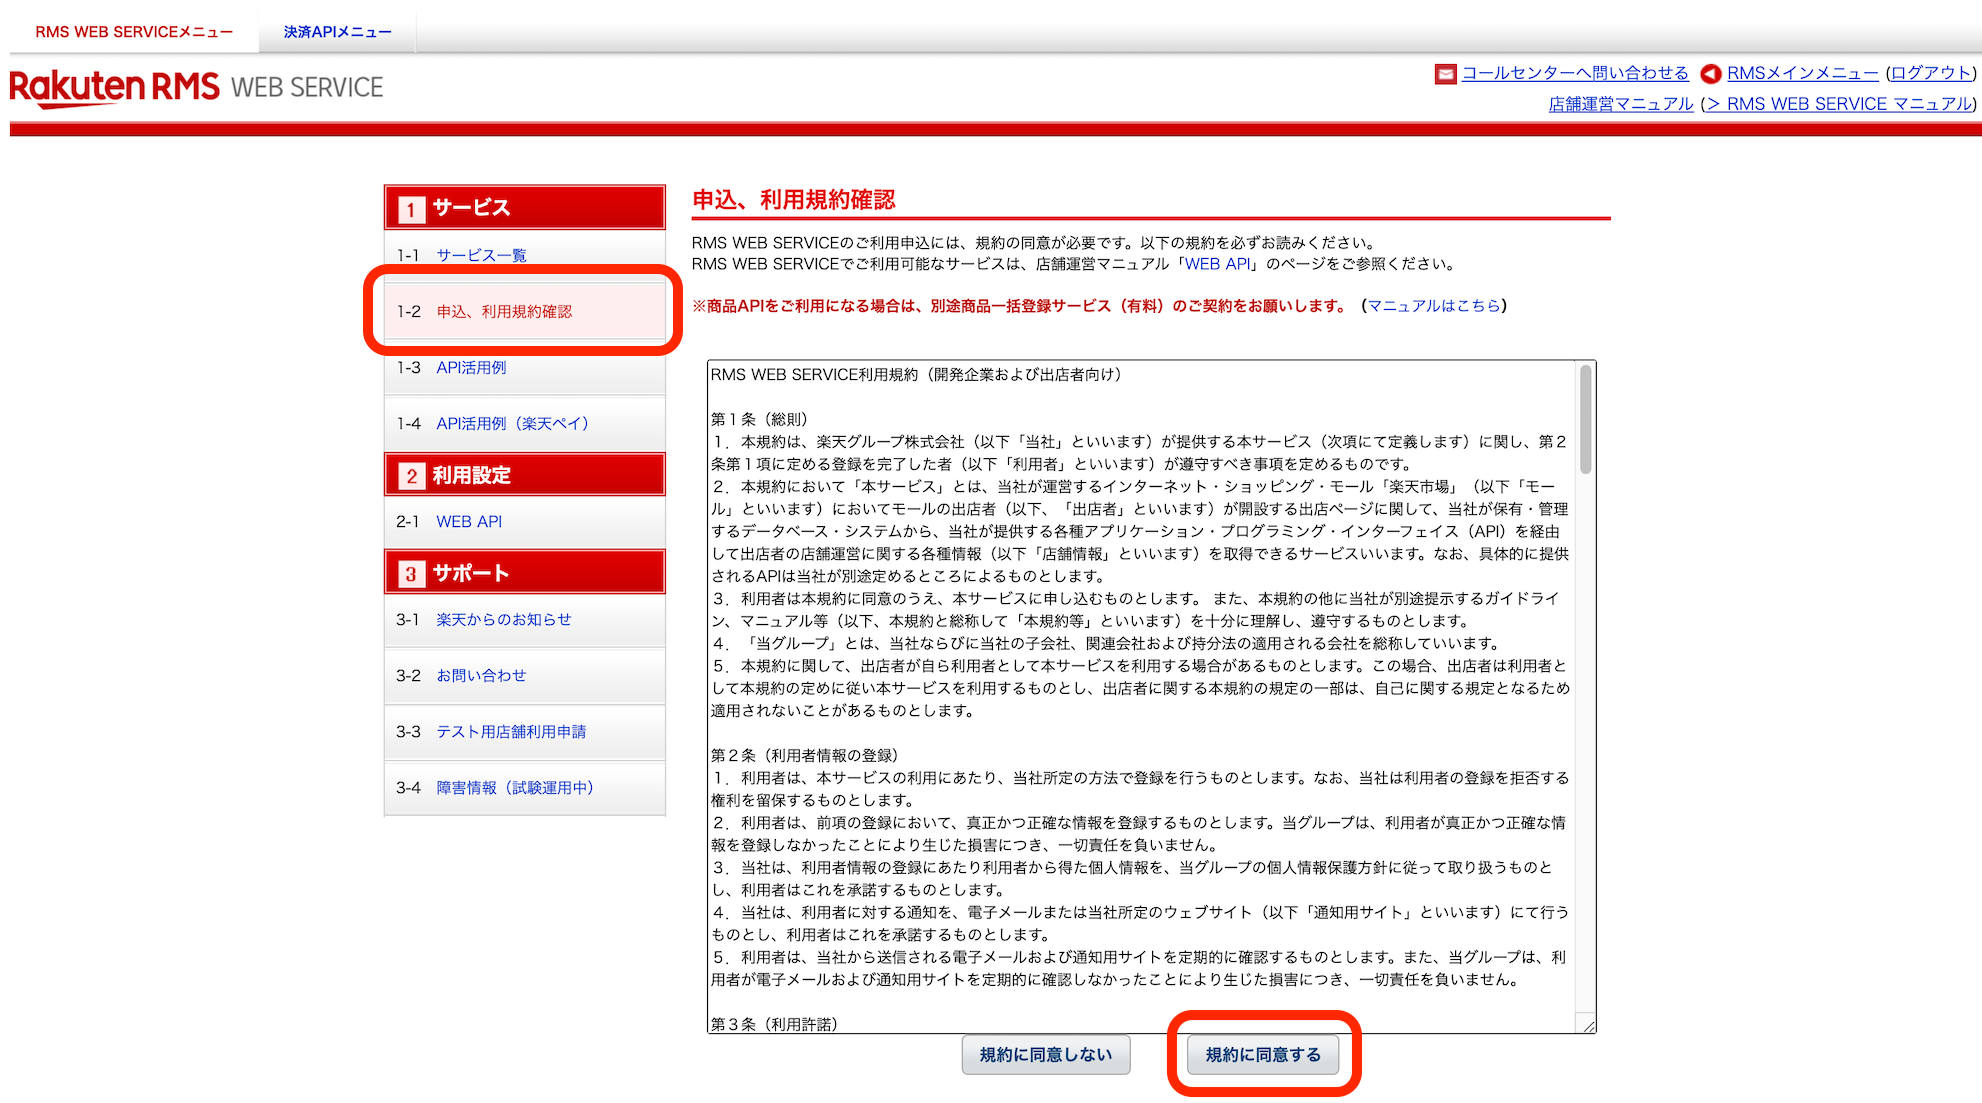Viewport: 1982px width, 1103px height.
Task: Click the ログアウト link
Action: pyautogui.click(x=1930, y=73)
